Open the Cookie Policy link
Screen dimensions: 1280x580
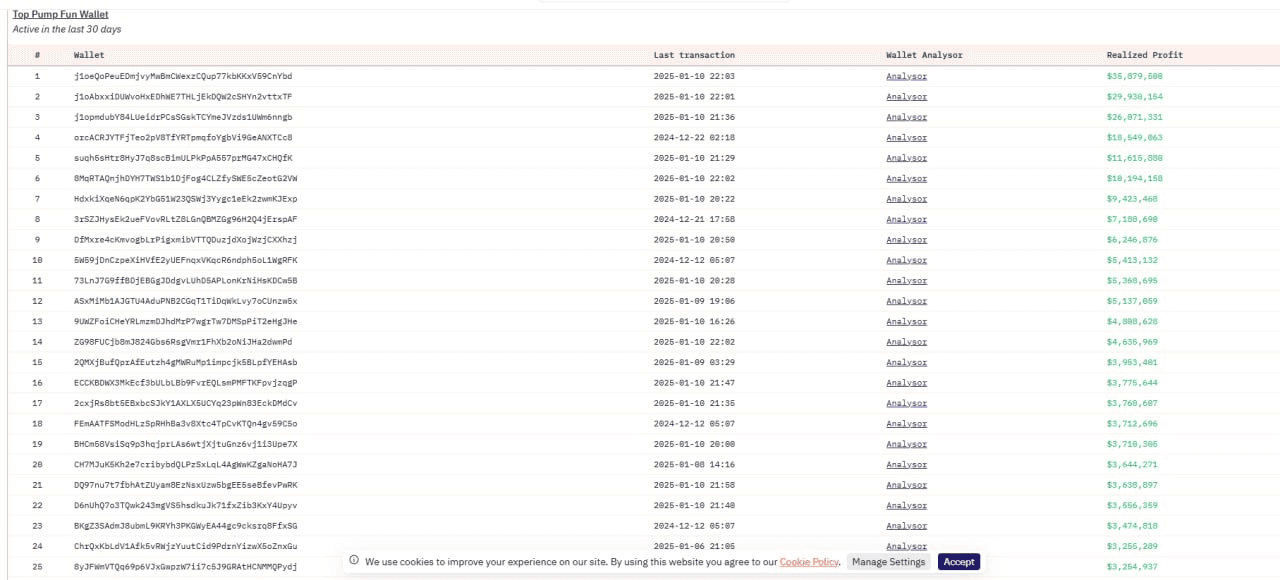point(809,562)
